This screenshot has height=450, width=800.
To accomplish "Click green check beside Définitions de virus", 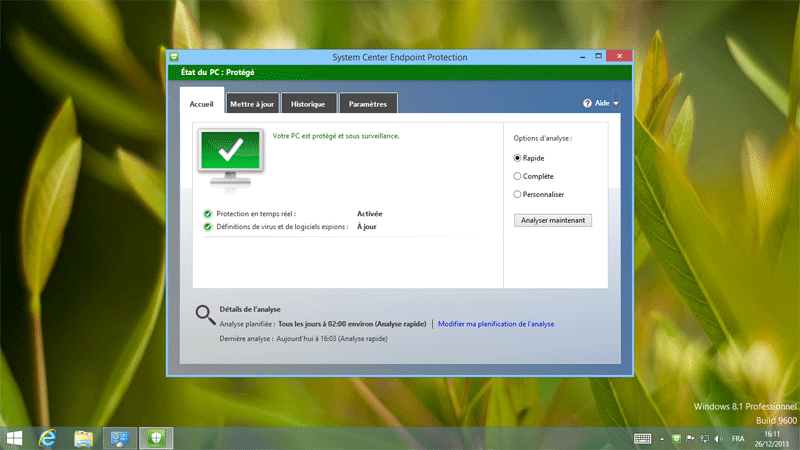I will [x=208, y=227].
